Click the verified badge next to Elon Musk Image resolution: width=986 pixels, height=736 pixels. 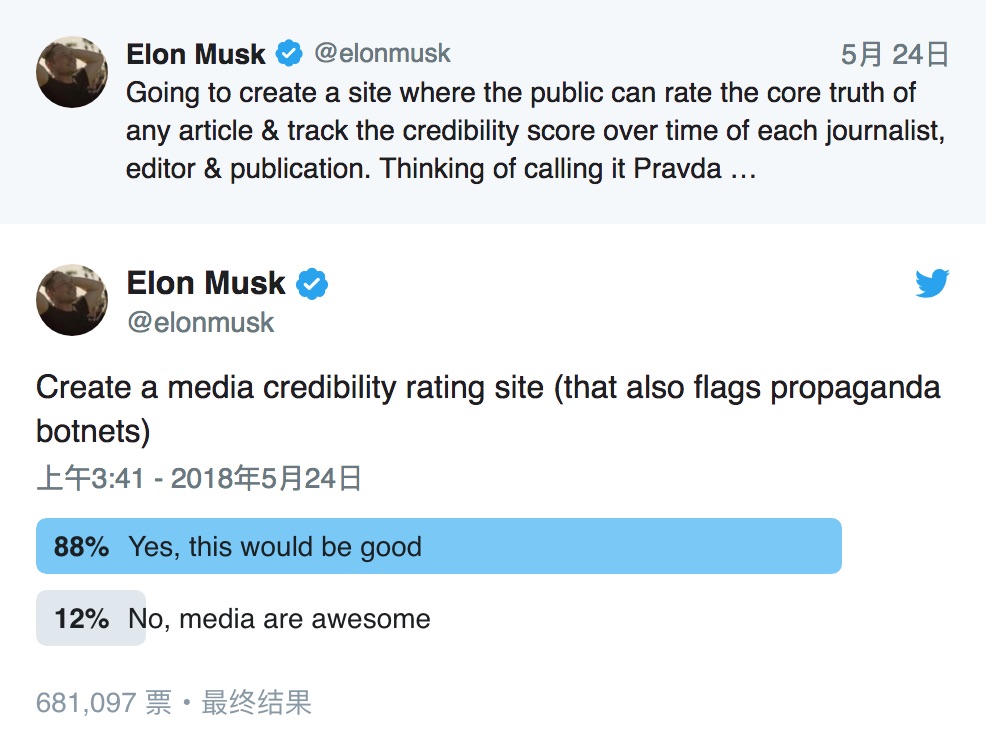pos(311,283)
